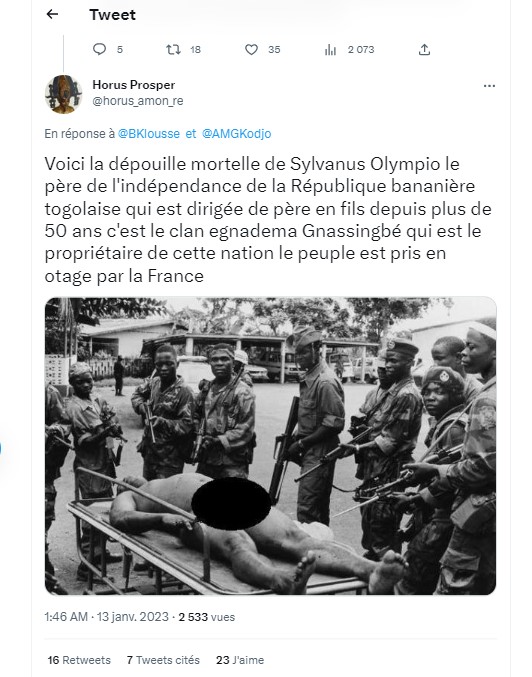Go back with the arrow icon
The image size is (532, 677).
click(x=52, y=14)
